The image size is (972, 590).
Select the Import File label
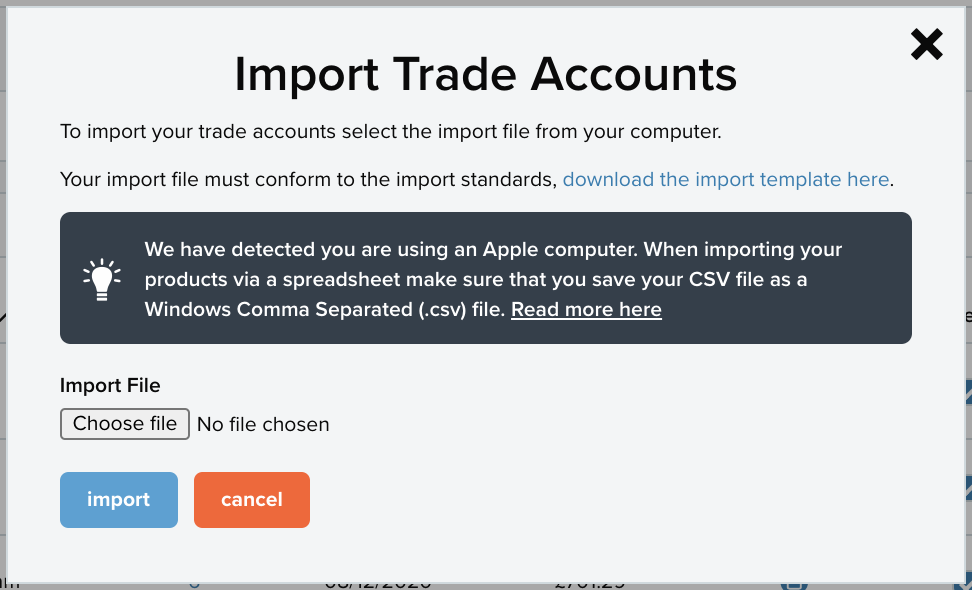(x=110, y=385)
